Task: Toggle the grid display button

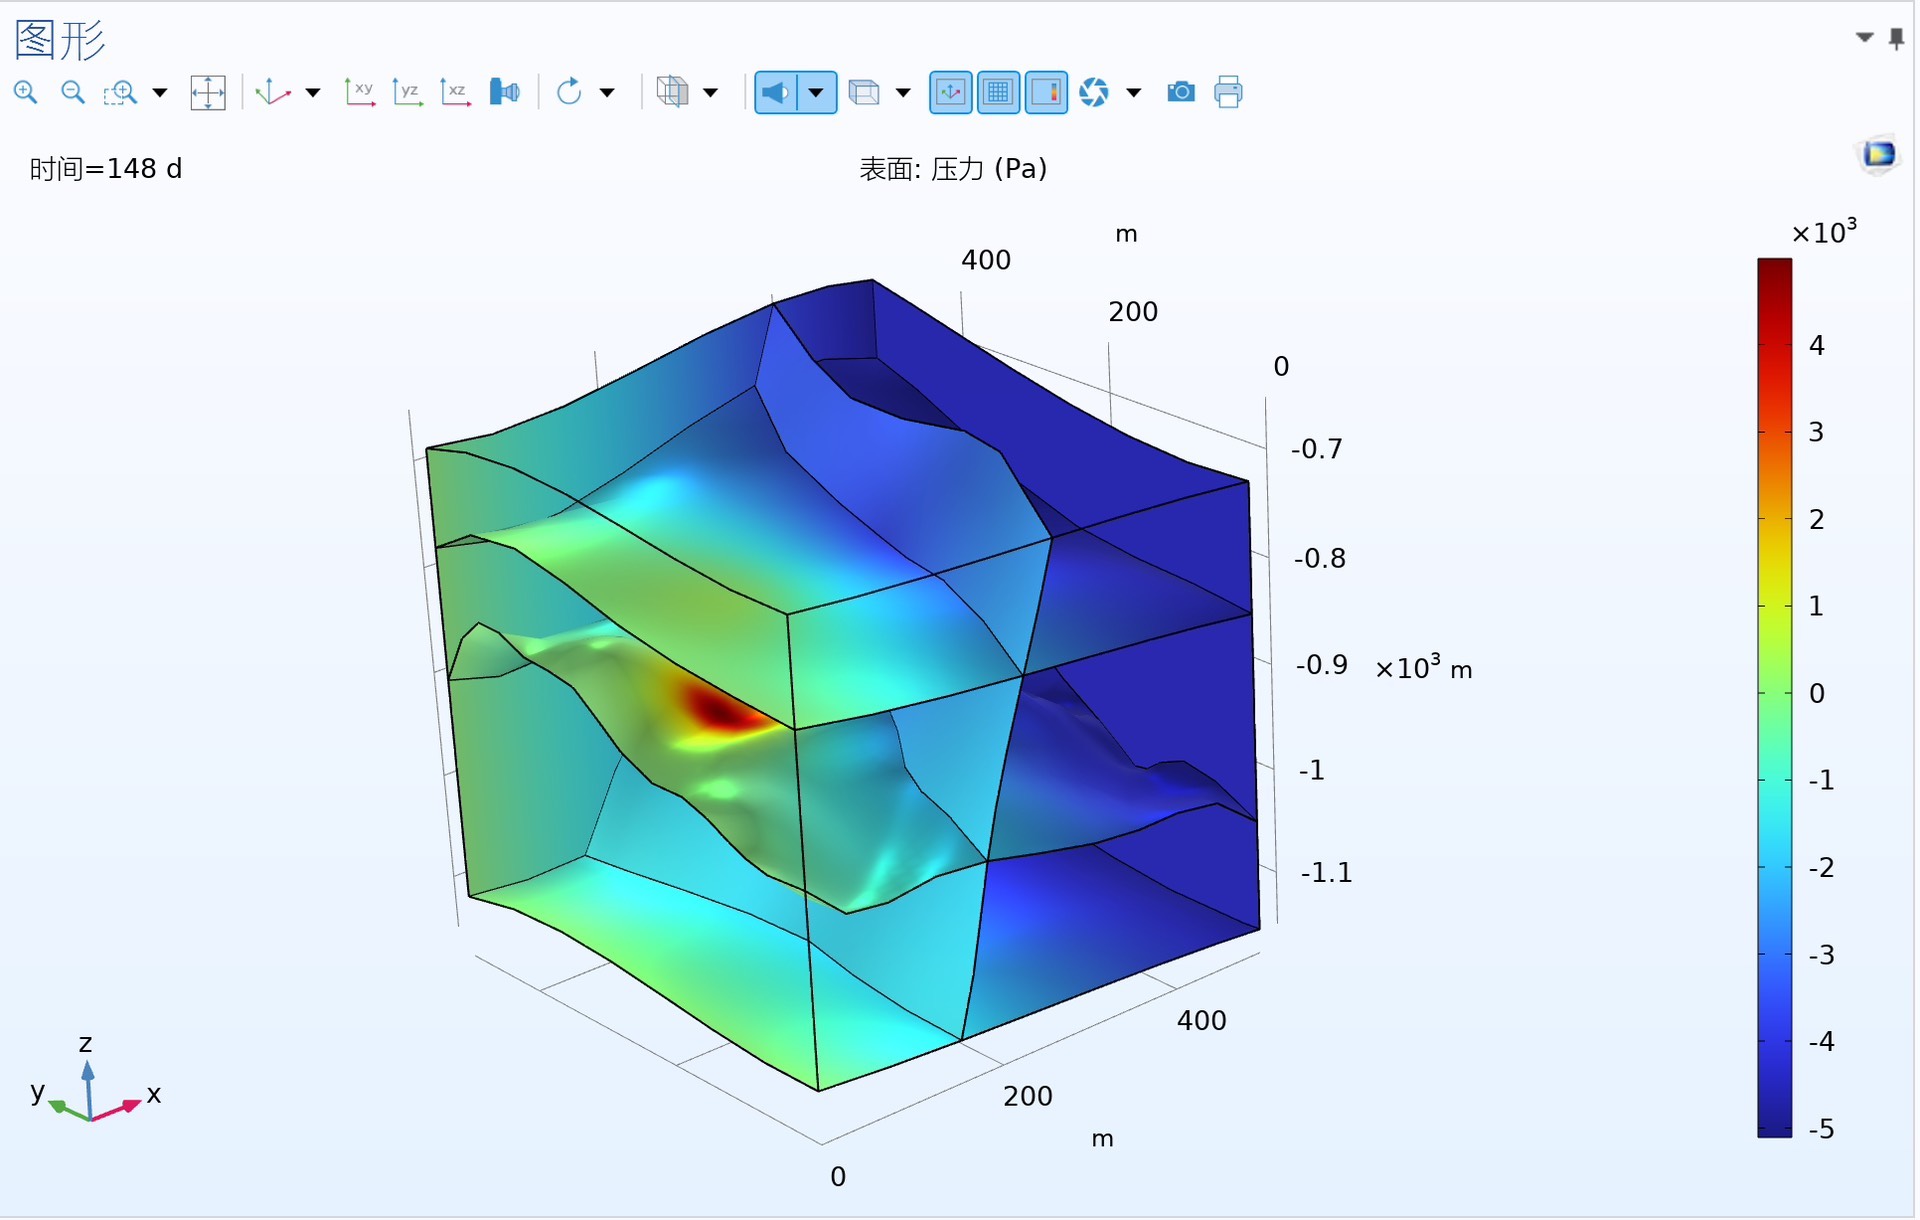Action: 998,93
